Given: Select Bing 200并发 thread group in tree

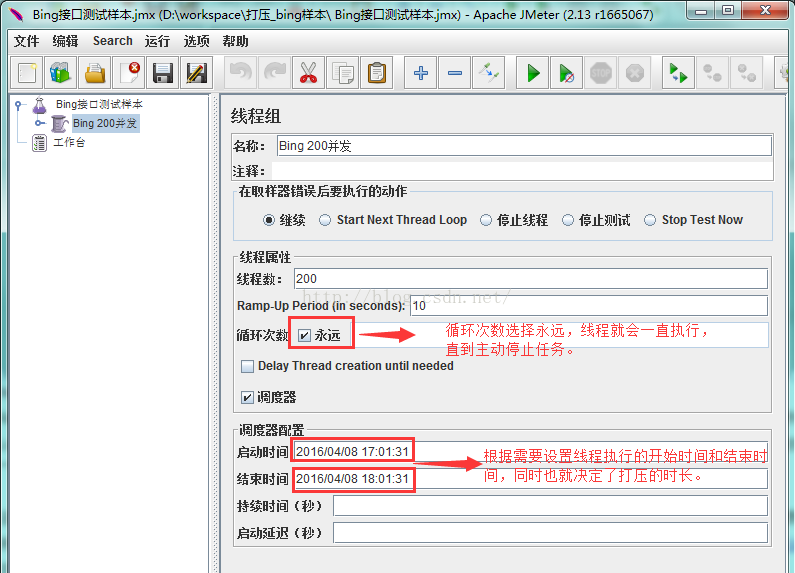Looking at the screenshot, I should point(105,123).
